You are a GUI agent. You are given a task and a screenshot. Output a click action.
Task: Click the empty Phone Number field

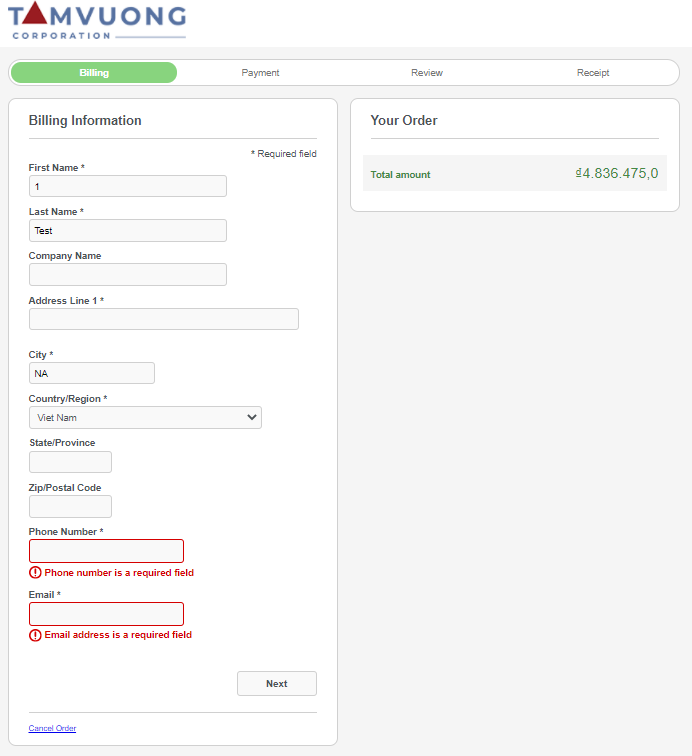click(106, 551)
